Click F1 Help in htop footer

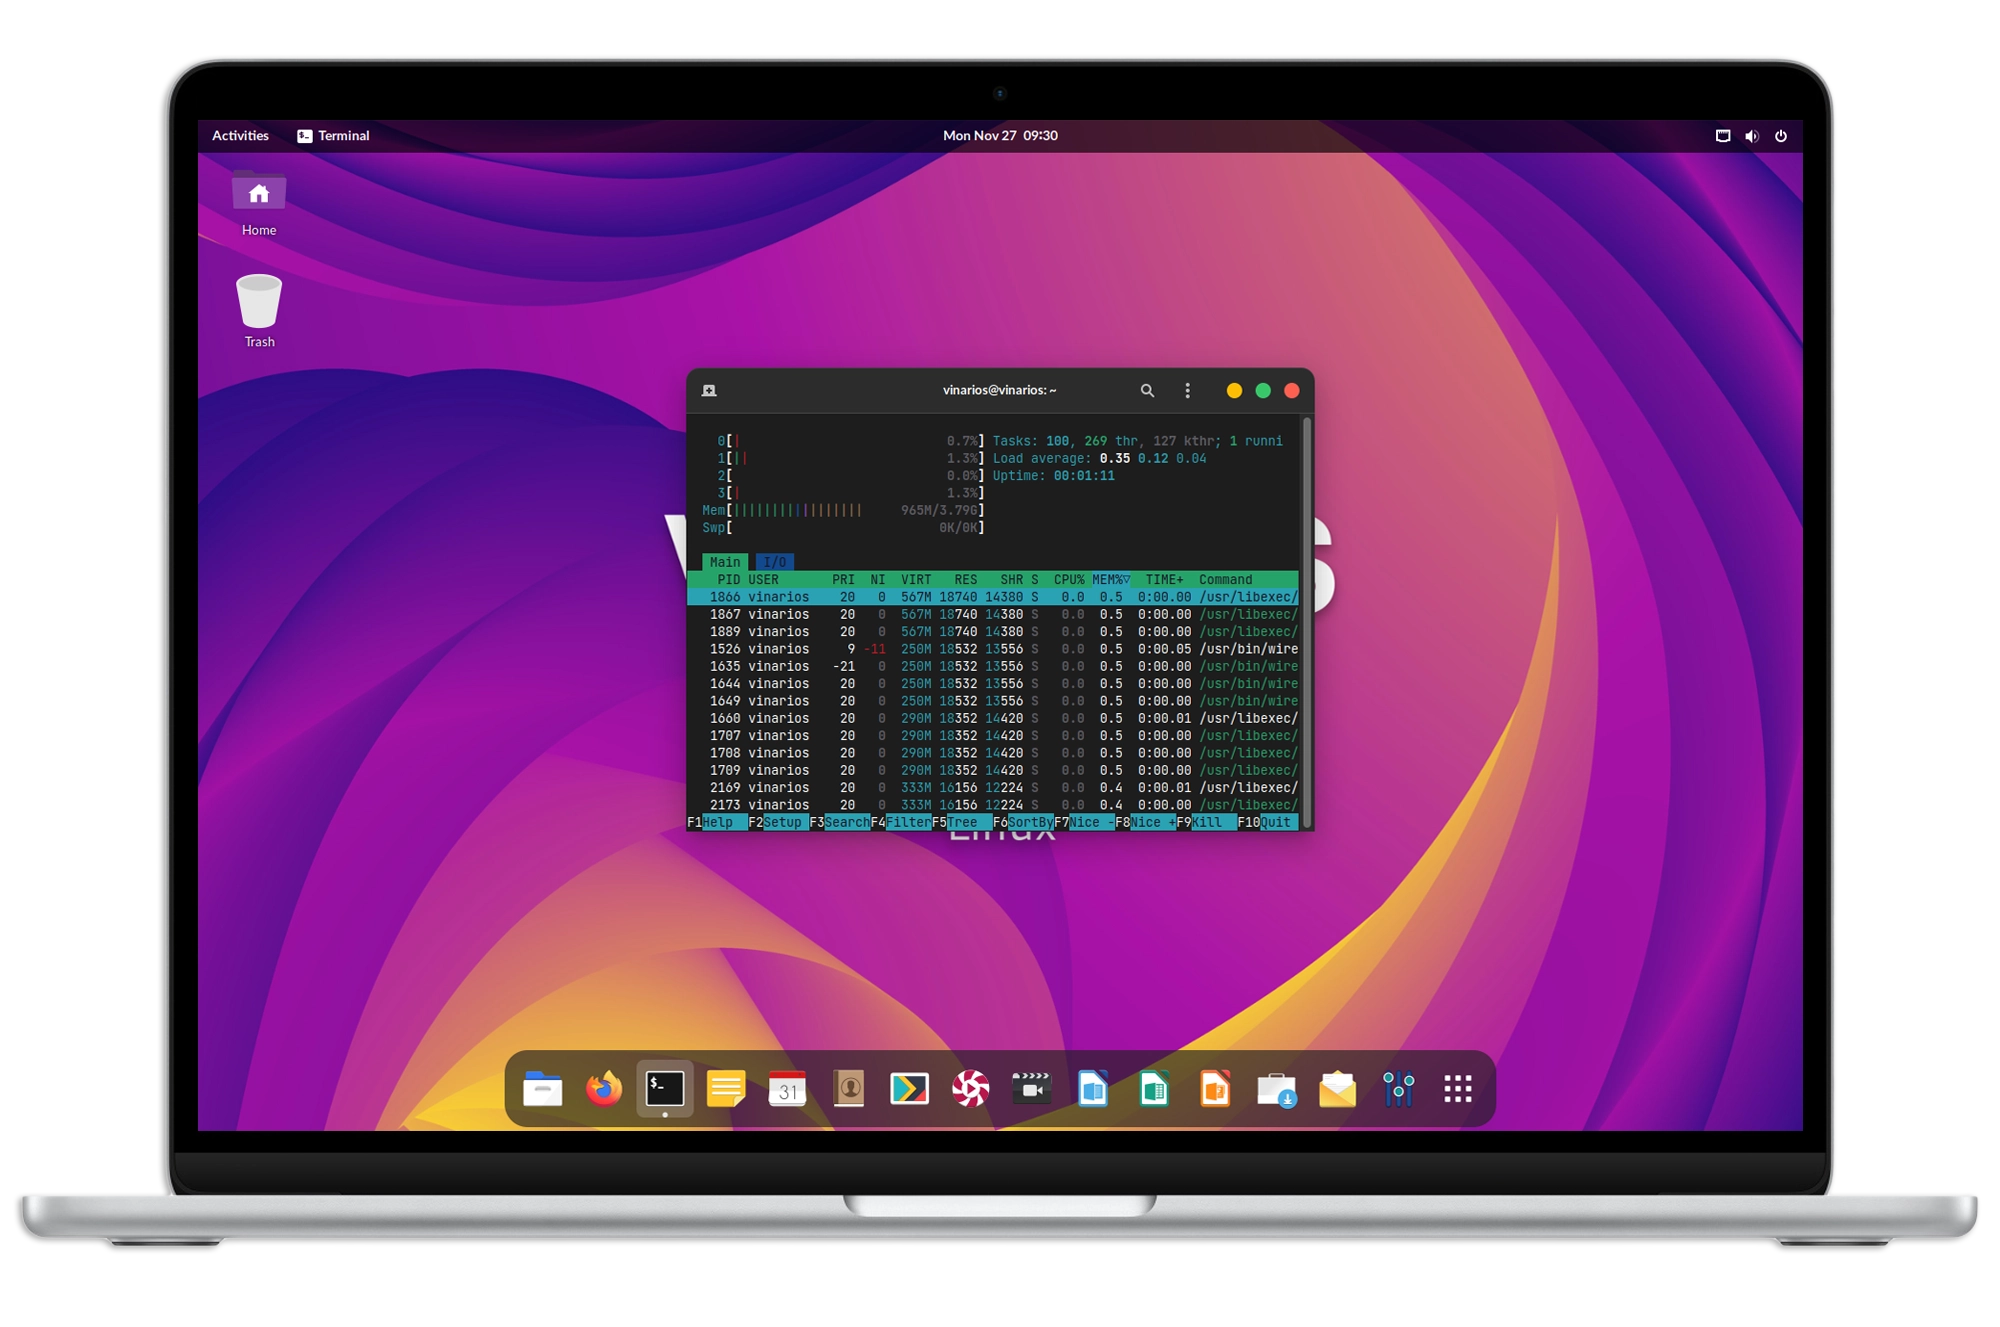point(717,823)
